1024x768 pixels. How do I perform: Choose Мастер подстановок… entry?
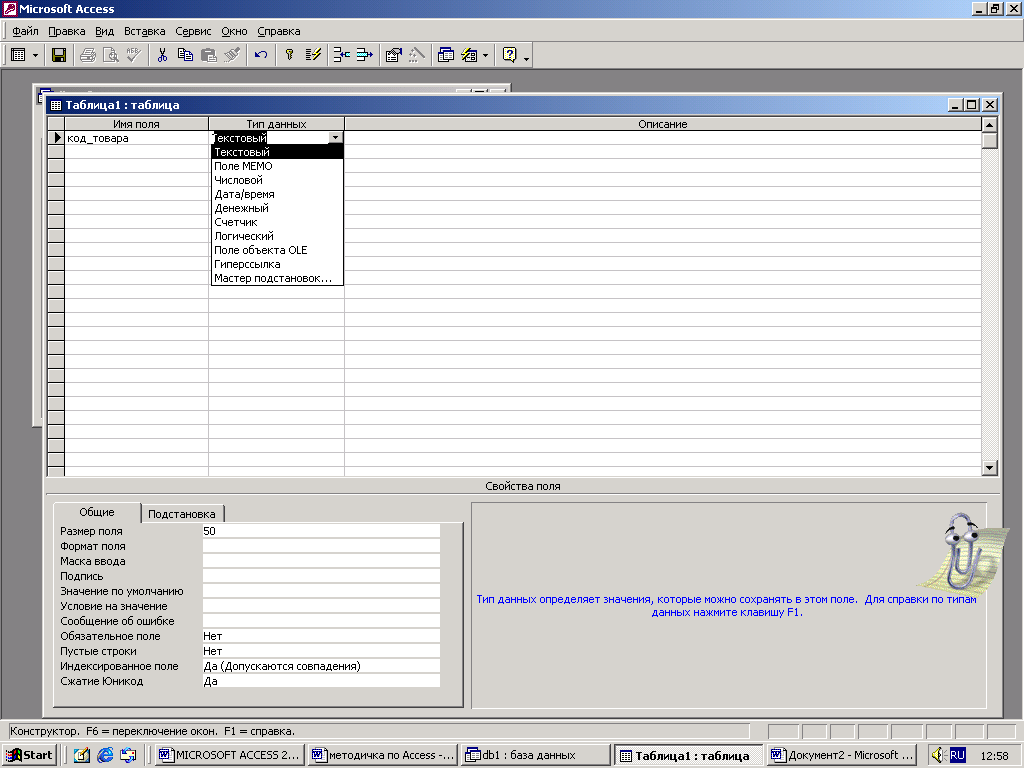[278, 278]
